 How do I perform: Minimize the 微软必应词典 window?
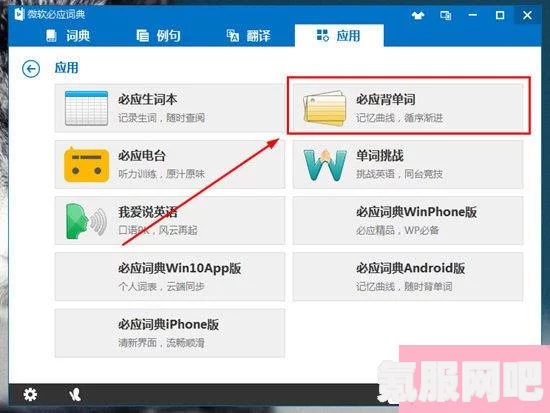point(472,15)
